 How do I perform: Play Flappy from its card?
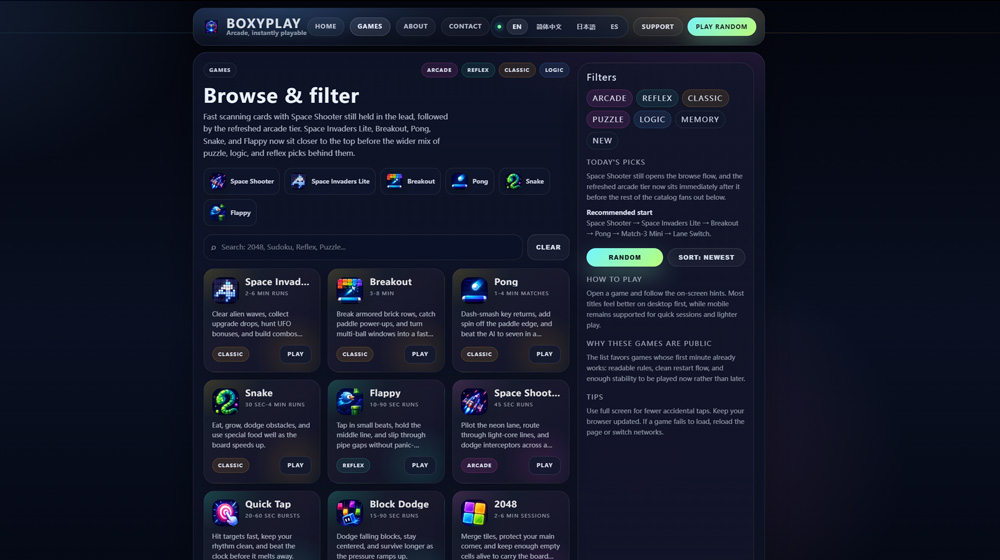coord(420,466)
